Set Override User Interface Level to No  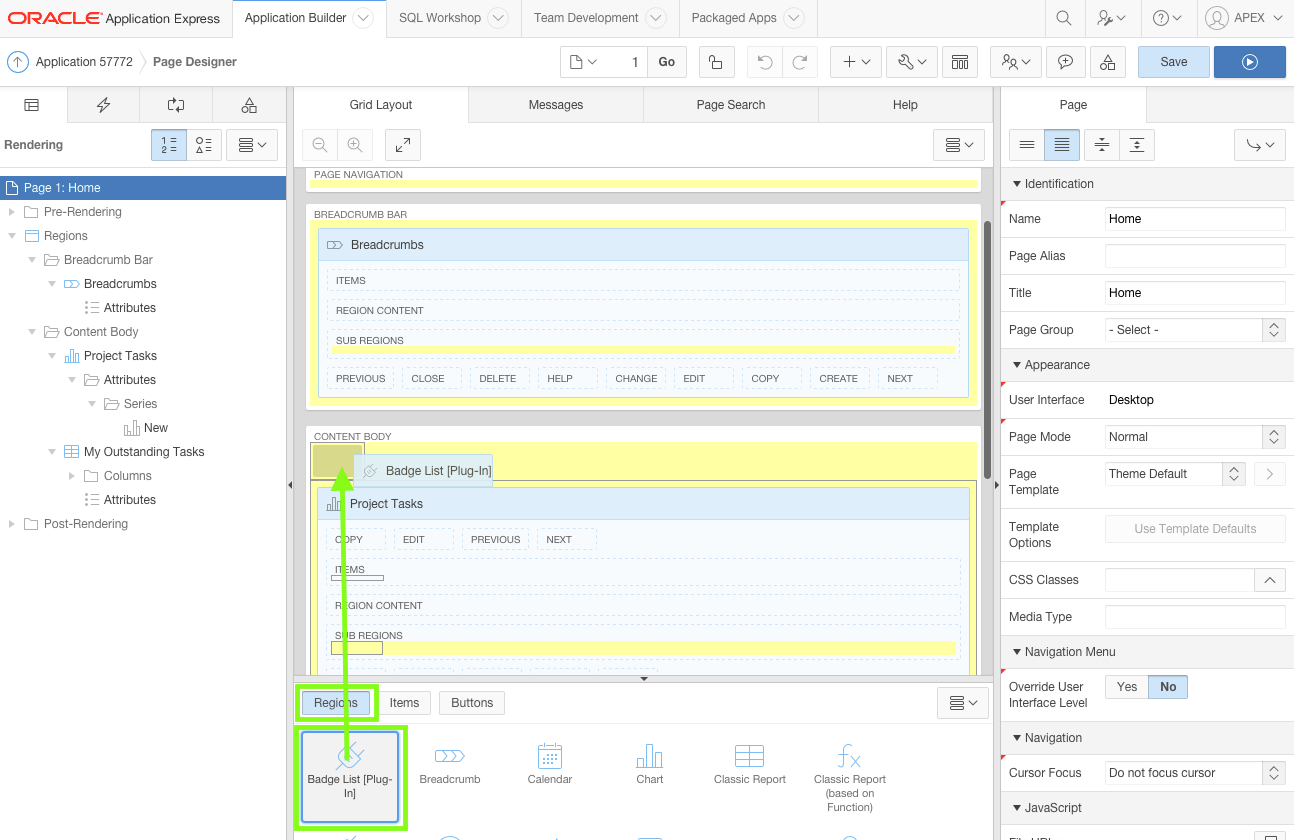pos(1167,687)
